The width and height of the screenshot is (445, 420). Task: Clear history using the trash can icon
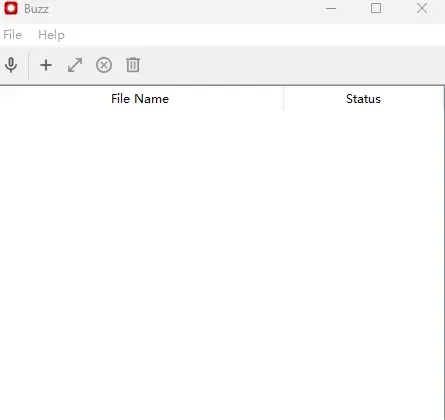pyautogui.click(x=133, y=65)
